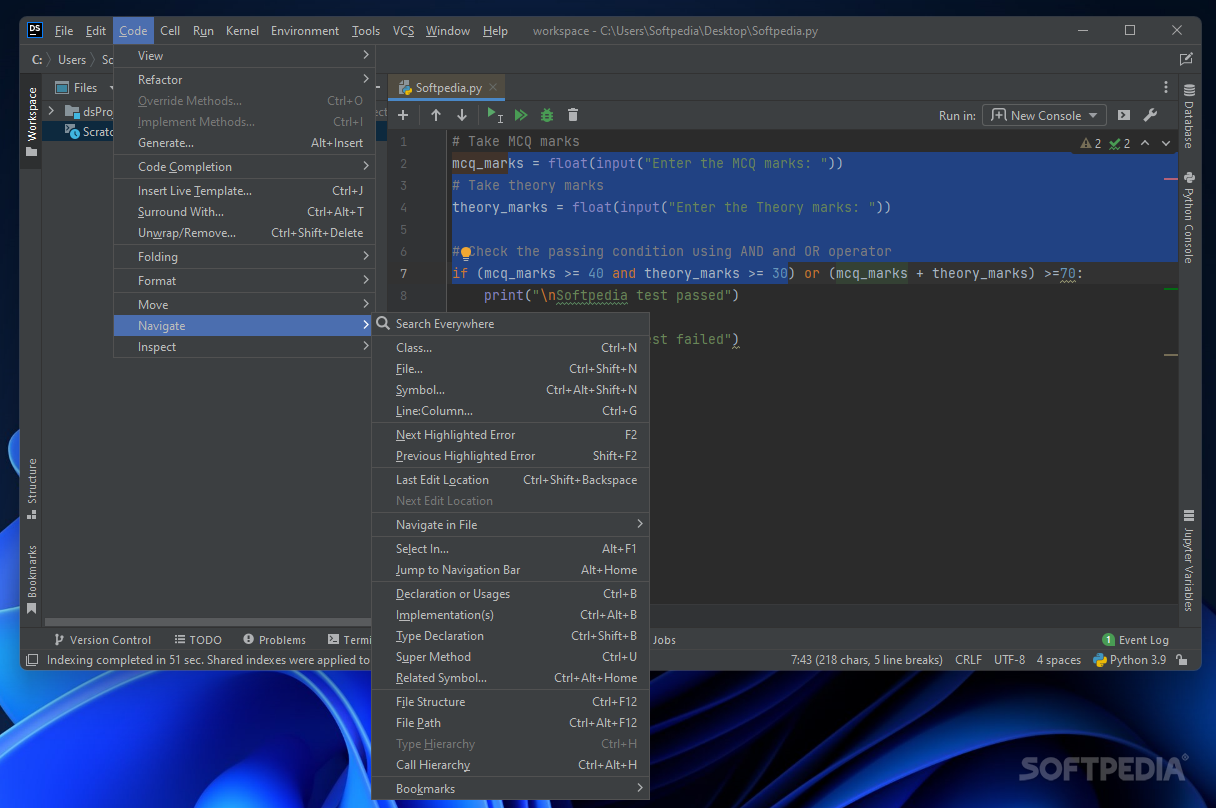Change the CRLF line separator

click(968, 660)
